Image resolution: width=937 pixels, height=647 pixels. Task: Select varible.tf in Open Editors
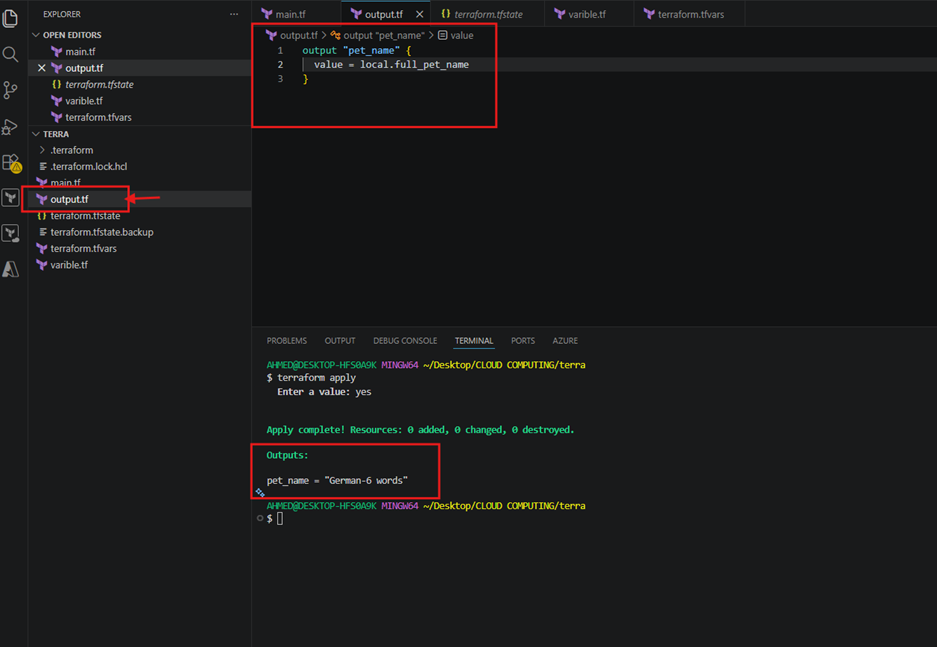(x=140, y=101)
